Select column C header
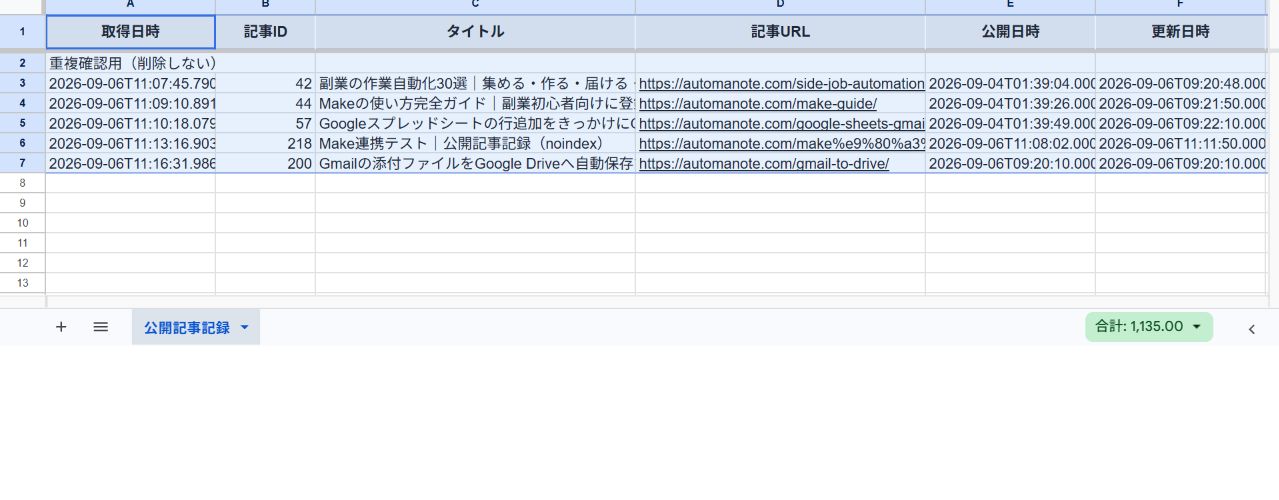 click(x=475, y=6)
